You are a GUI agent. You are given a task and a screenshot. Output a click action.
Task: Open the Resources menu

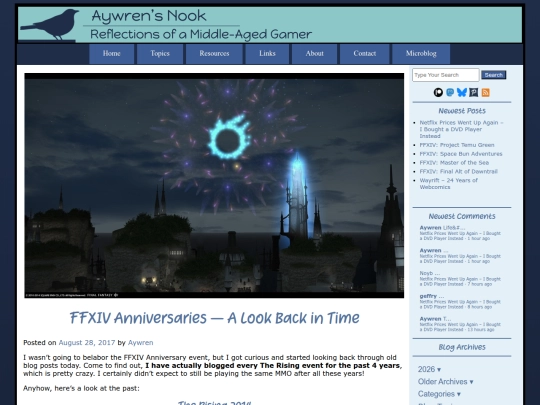214,54
